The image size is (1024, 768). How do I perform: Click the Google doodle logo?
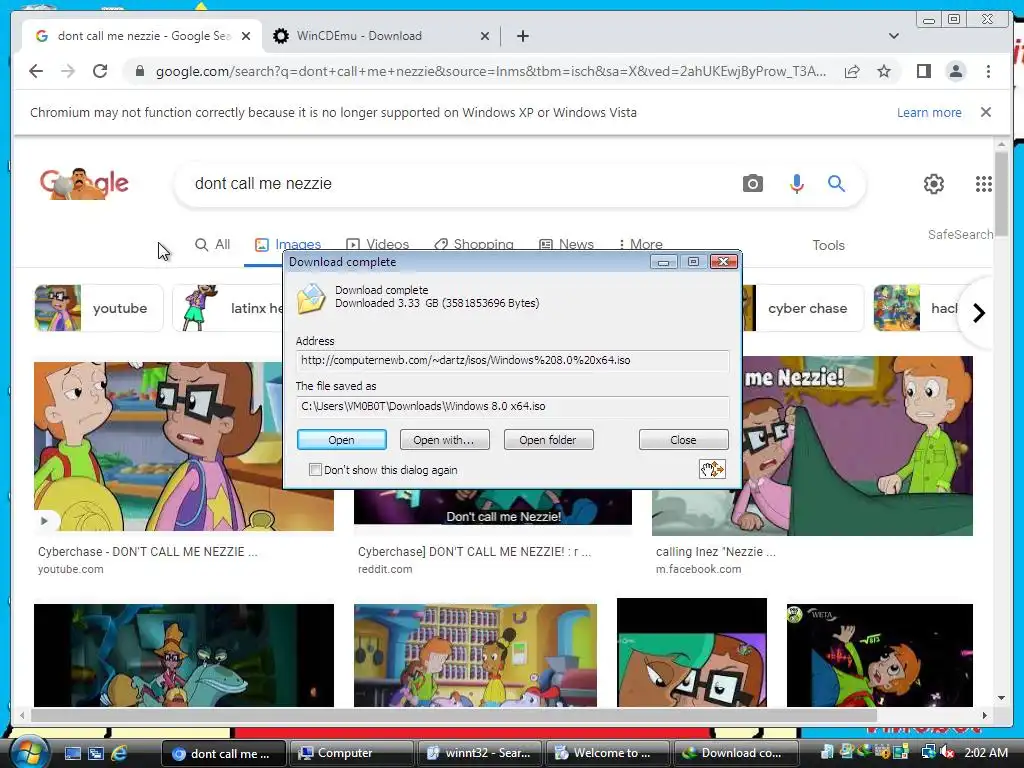pyautogui.click(x=84, y=184)
